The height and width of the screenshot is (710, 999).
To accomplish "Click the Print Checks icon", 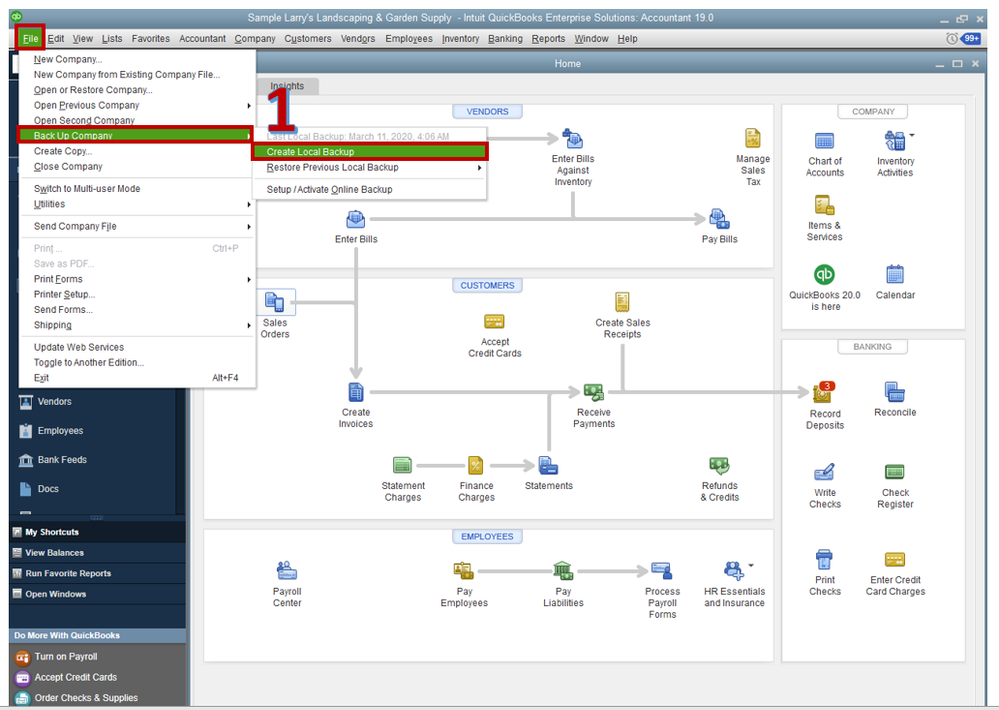I will pos(824,560).
